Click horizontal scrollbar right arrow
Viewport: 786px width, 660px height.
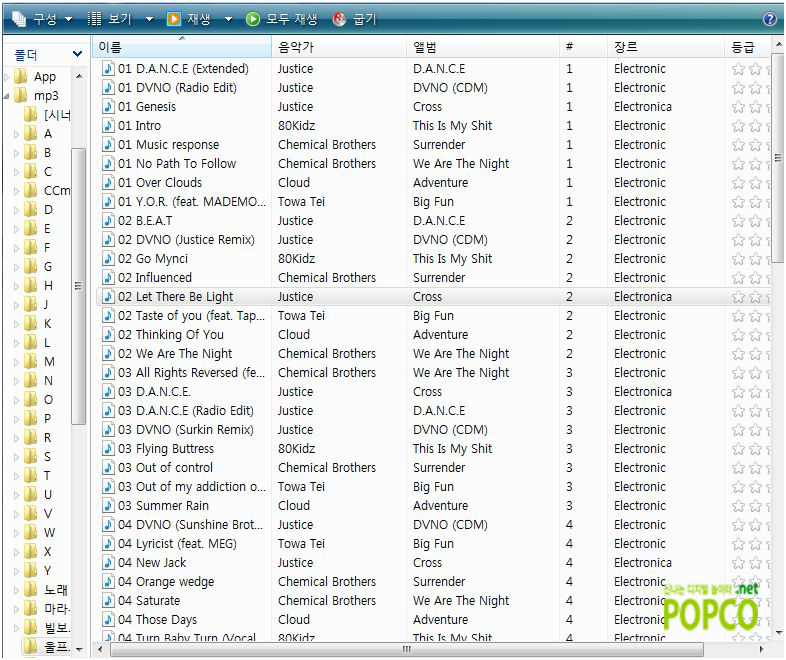pos(762,649)
